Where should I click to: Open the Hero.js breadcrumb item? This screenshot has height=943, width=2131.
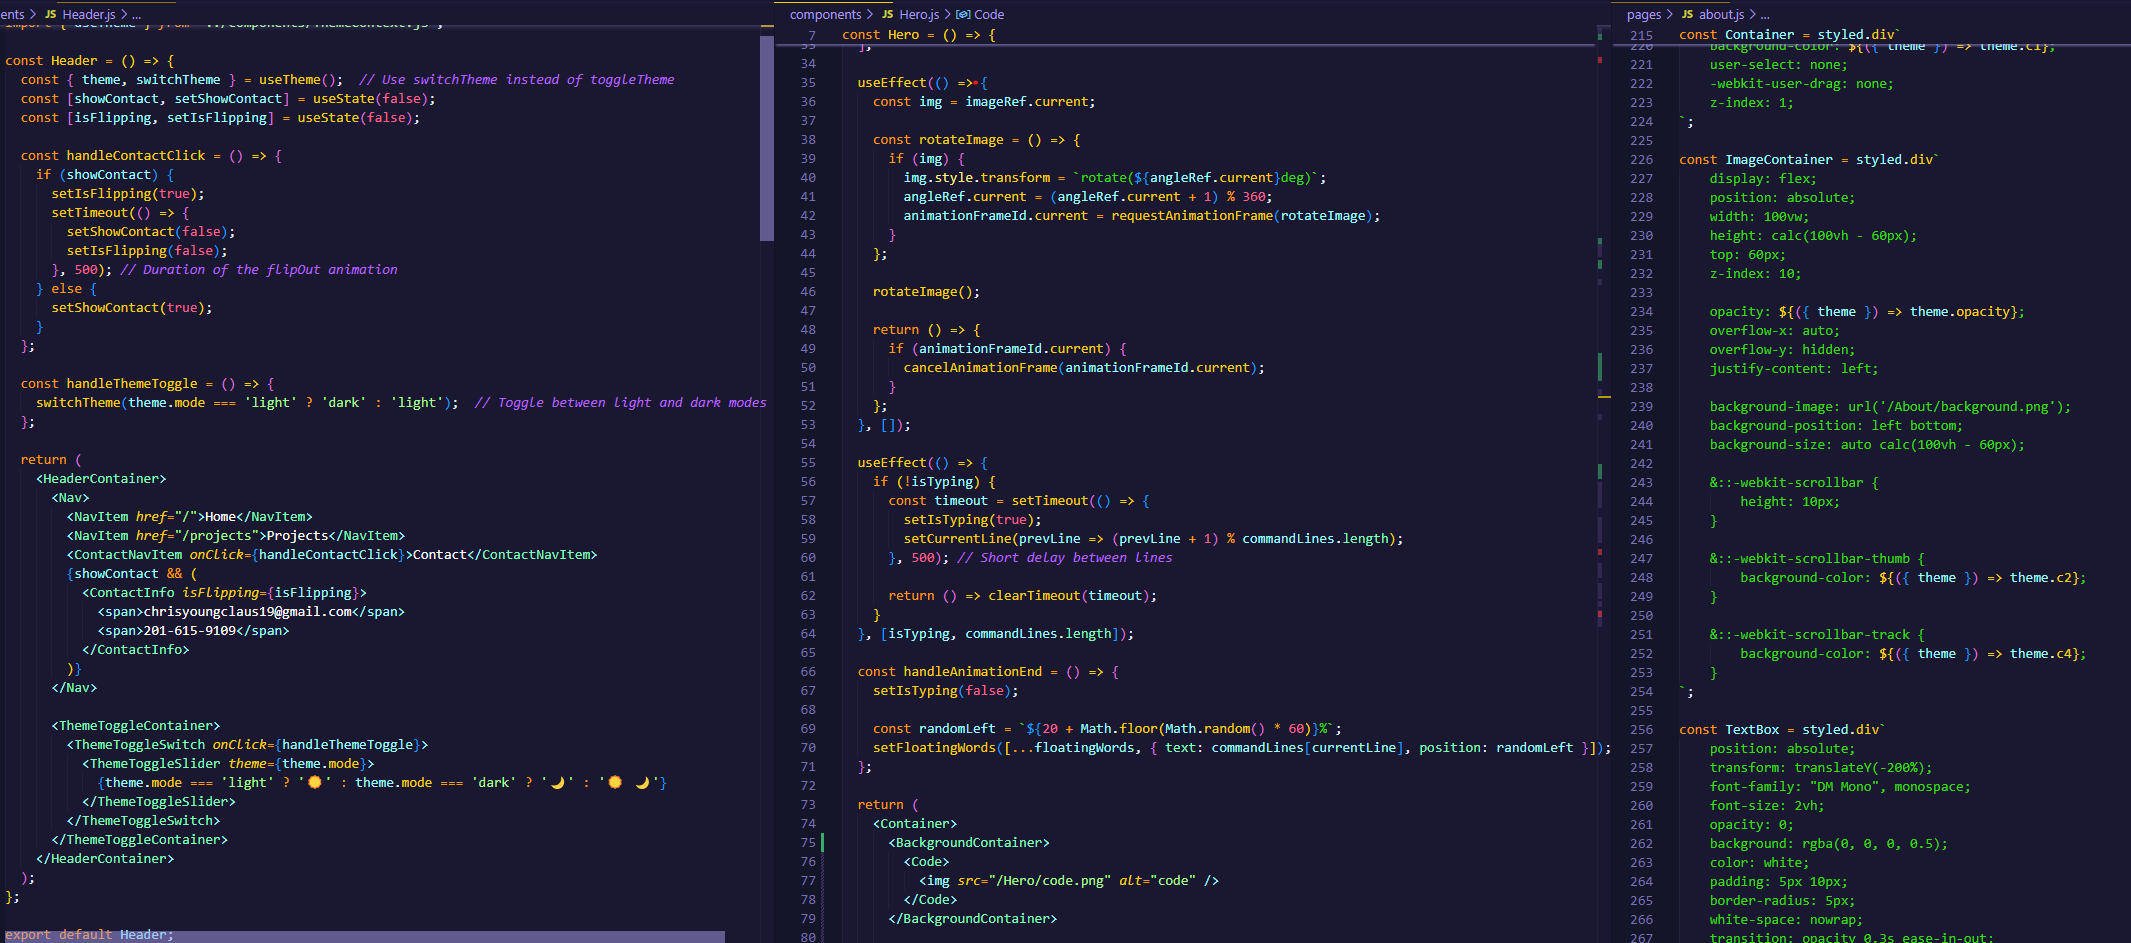point(919,14)
